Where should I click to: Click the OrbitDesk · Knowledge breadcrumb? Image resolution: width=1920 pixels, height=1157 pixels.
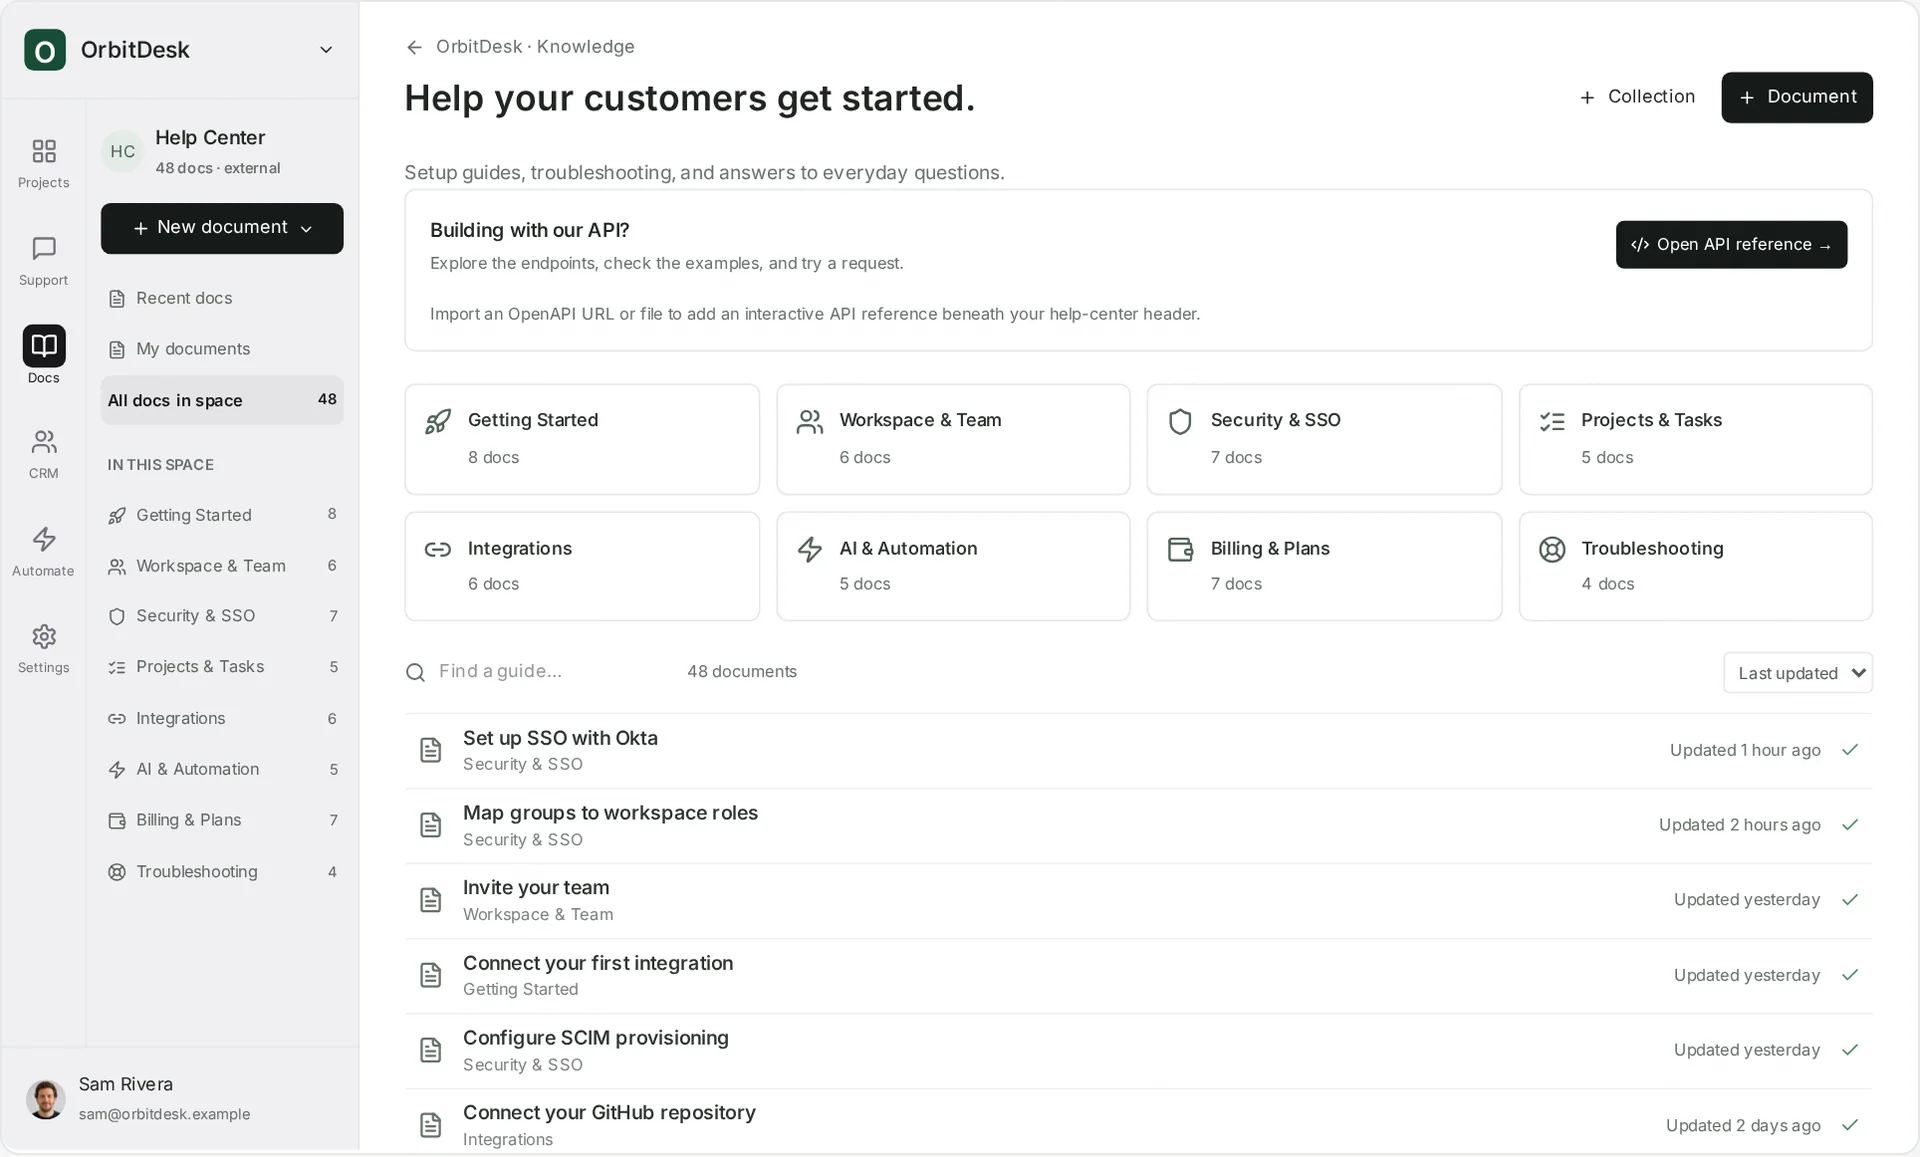point(535,47)
